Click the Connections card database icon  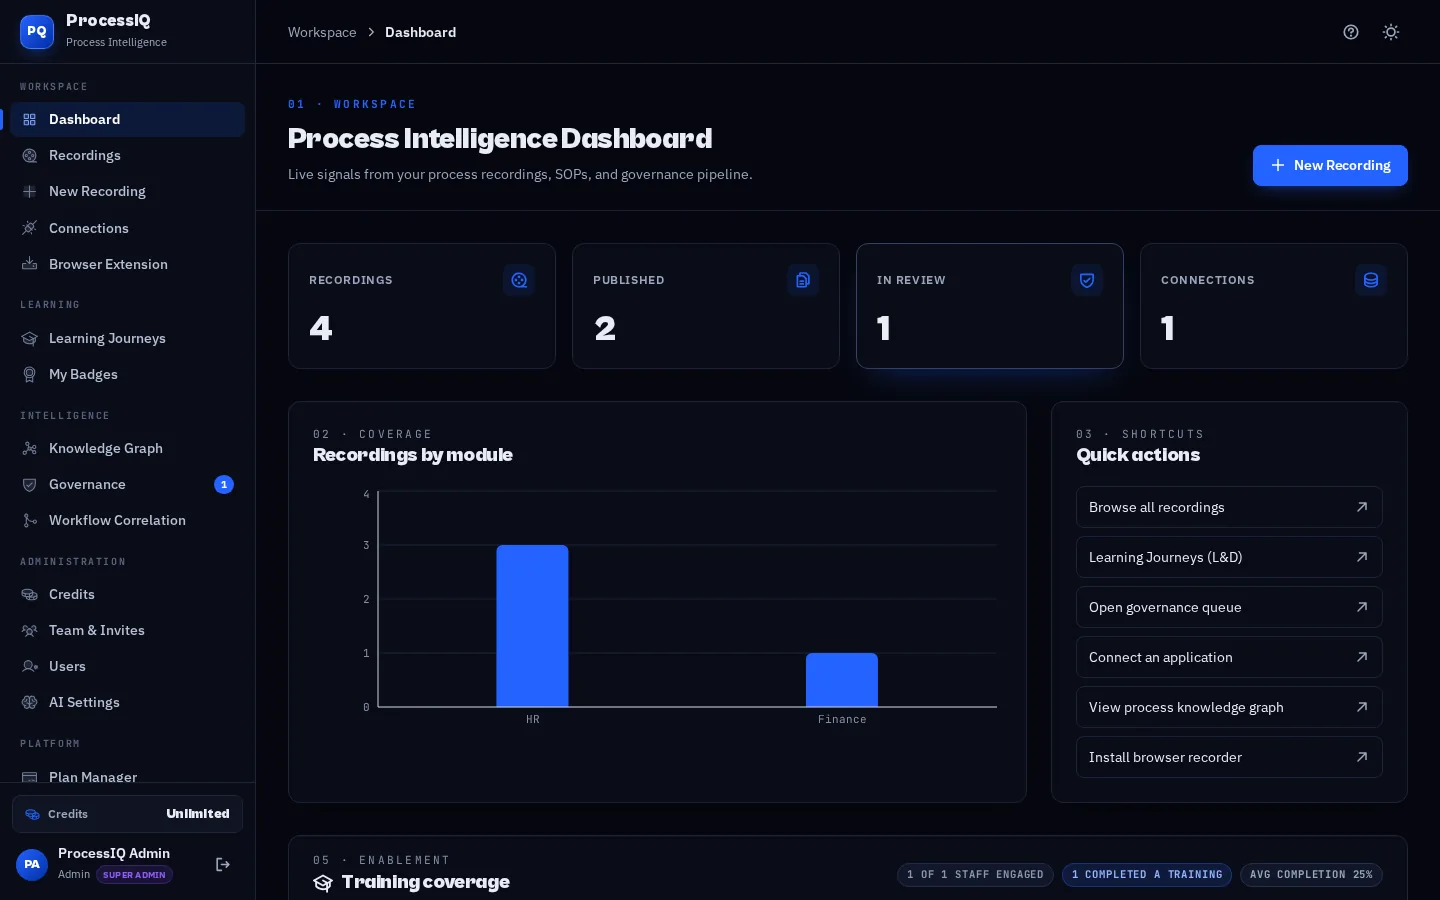[x=1371, y=280]
